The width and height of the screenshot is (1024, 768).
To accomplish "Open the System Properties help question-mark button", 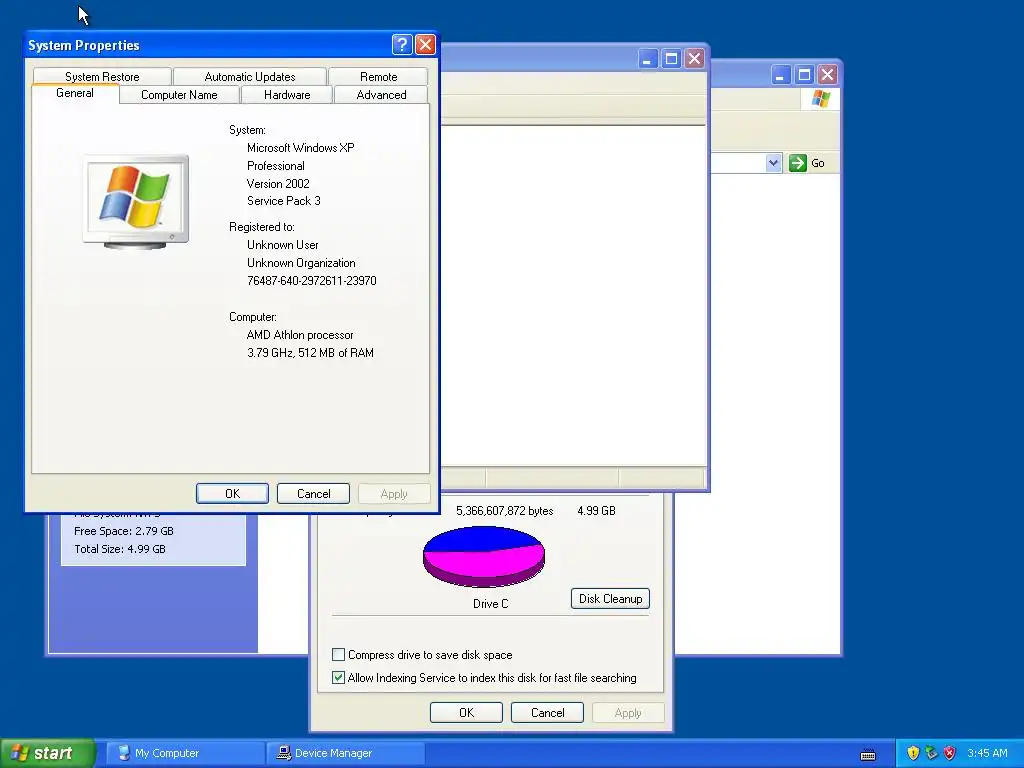I will [x=402, y=44].
